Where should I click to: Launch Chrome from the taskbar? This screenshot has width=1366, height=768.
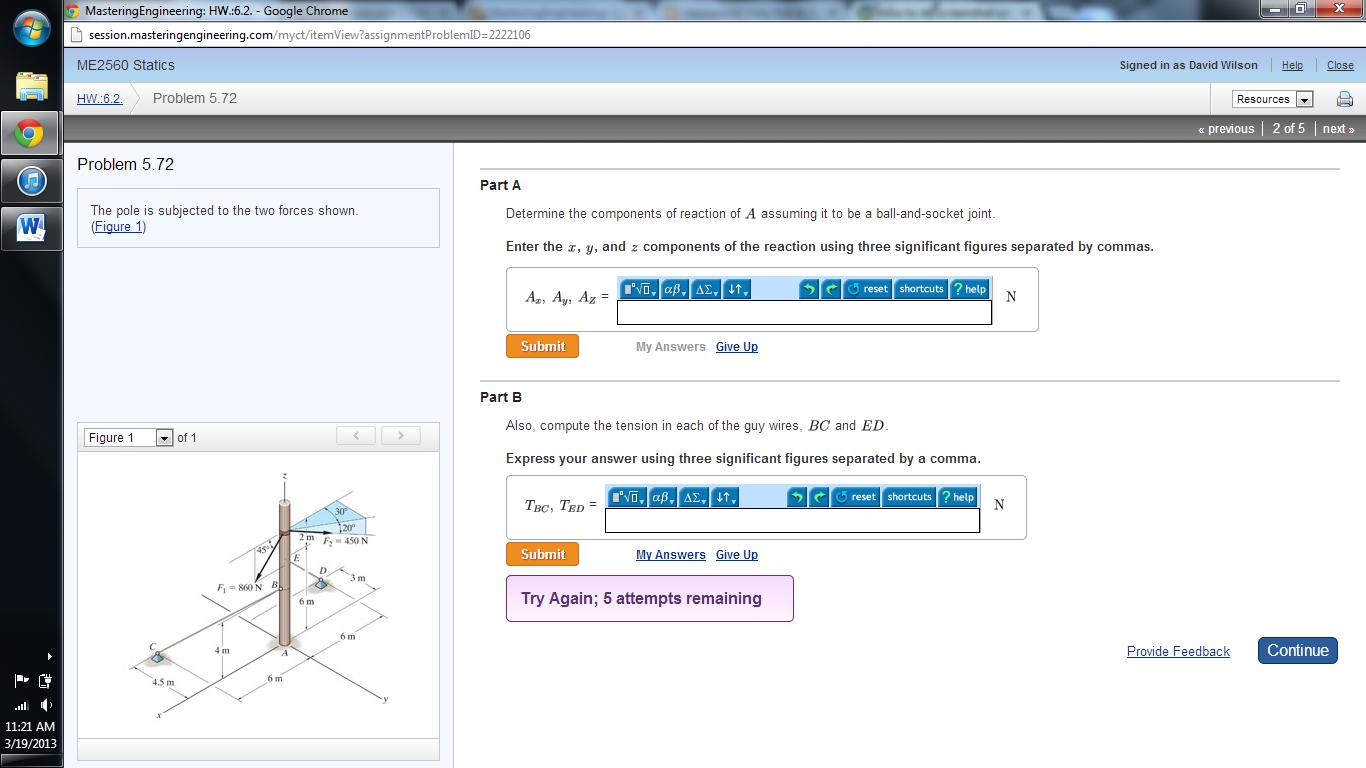coord(30,131)
